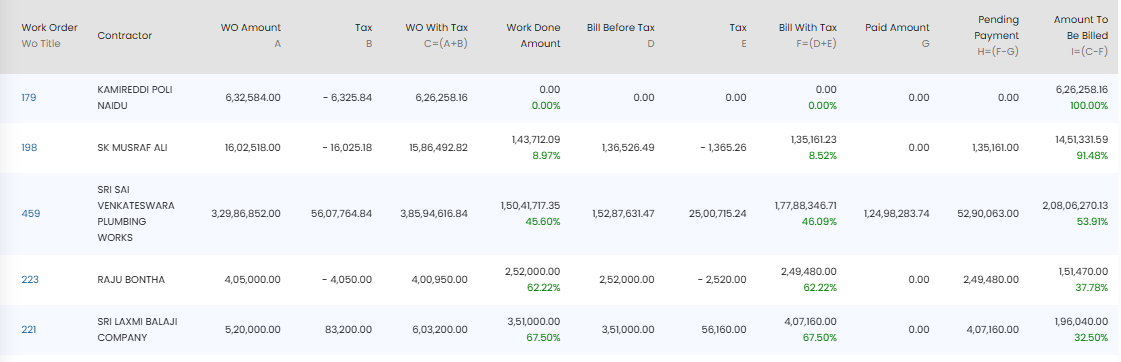Click work done percentage 8.97%
1121x362 pixels.
tap(546, 155)
